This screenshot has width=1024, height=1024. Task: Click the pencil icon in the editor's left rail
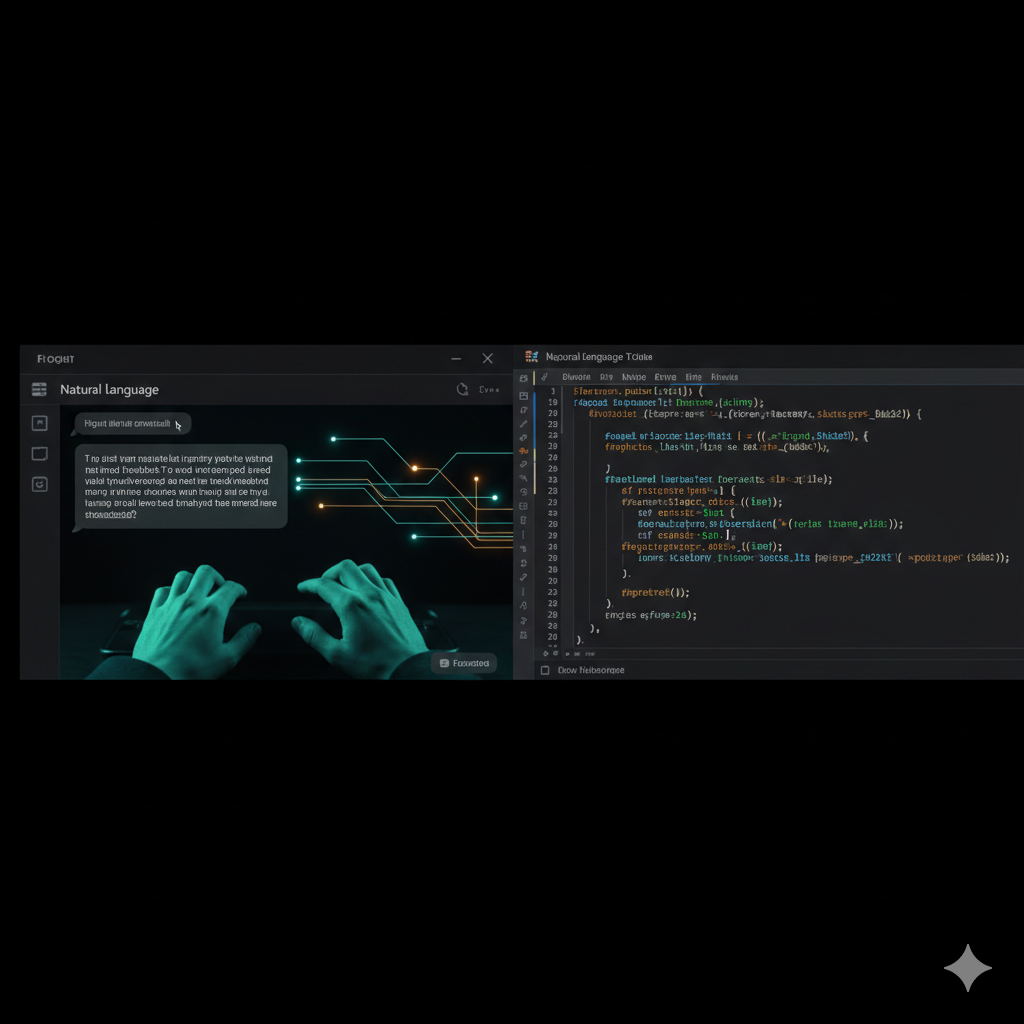click(523, 422)
